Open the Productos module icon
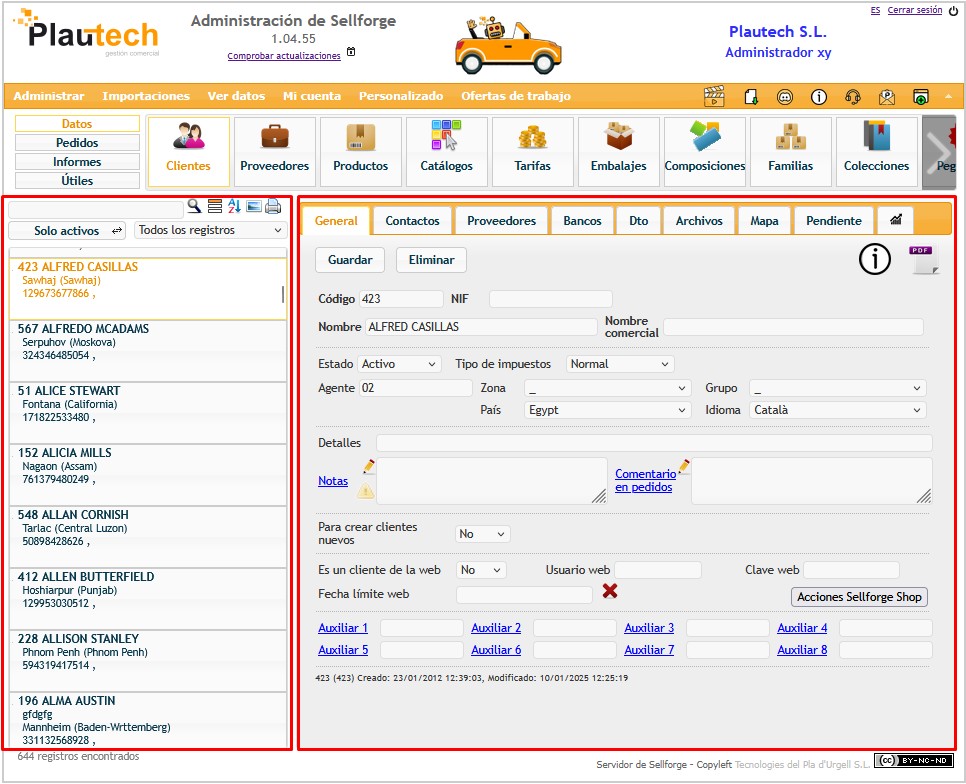 click(x=360, y=152)
